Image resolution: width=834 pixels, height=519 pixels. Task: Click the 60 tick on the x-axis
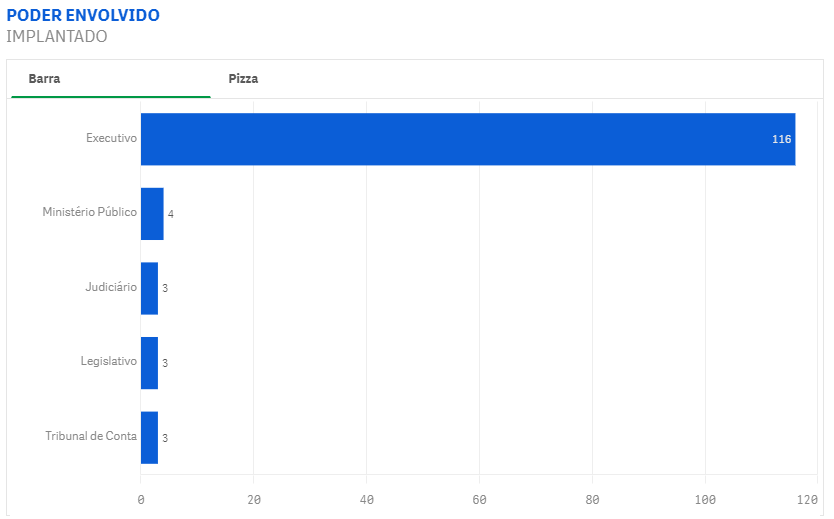tap(479, 500)
